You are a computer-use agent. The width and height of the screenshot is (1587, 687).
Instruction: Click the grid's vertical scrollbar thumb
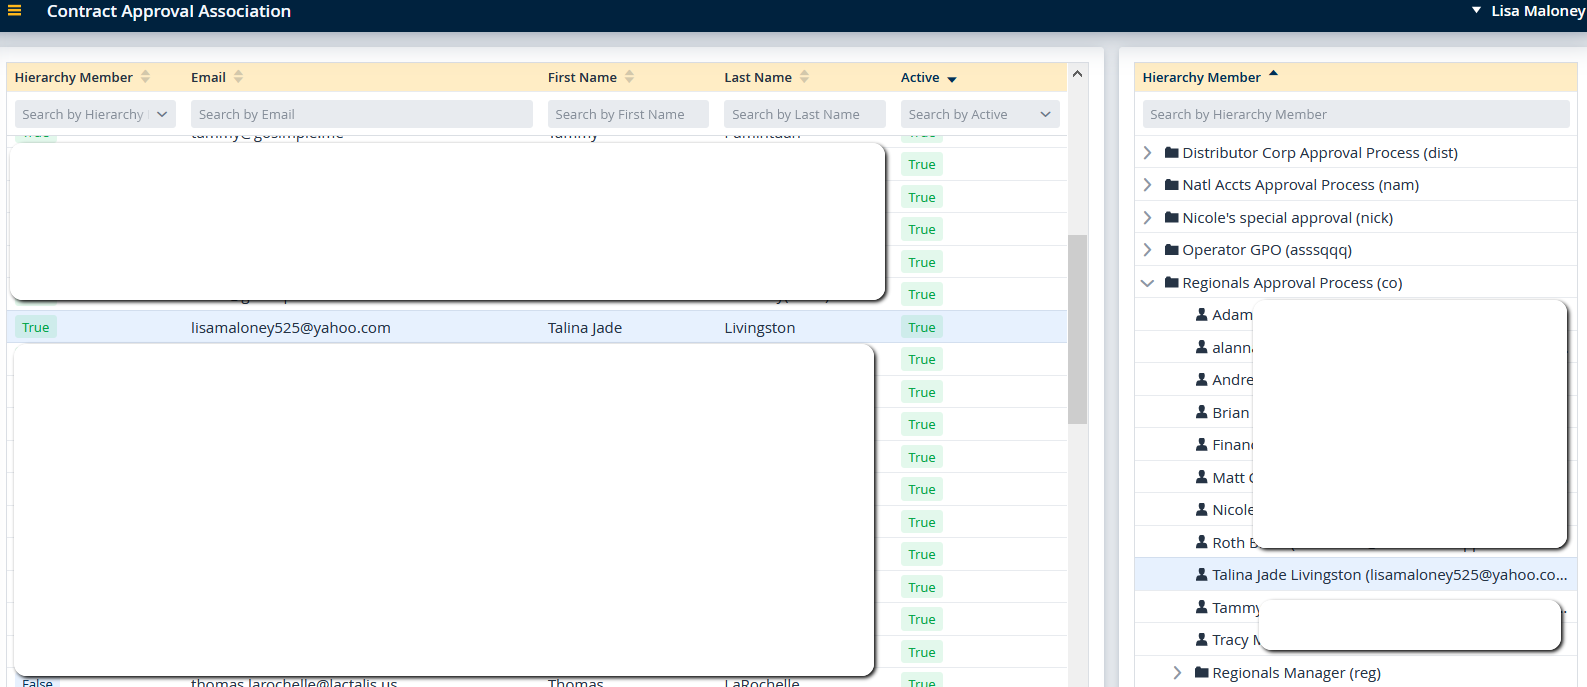[1077, 330]
